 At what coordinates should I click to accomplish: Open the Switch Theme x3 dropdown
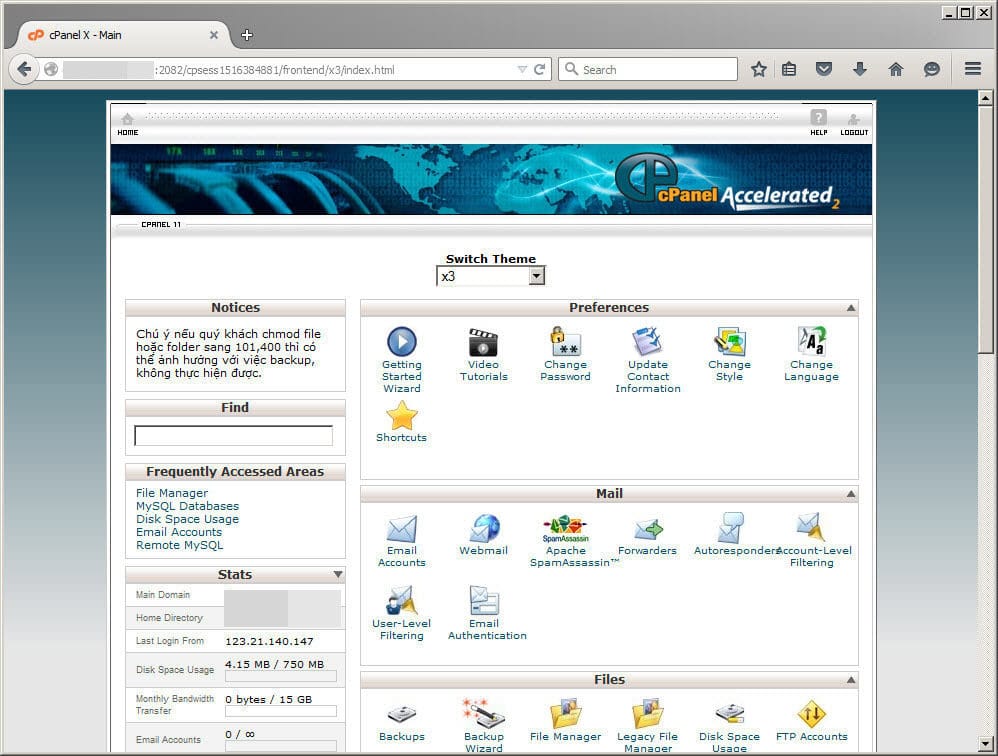[491, 276]
